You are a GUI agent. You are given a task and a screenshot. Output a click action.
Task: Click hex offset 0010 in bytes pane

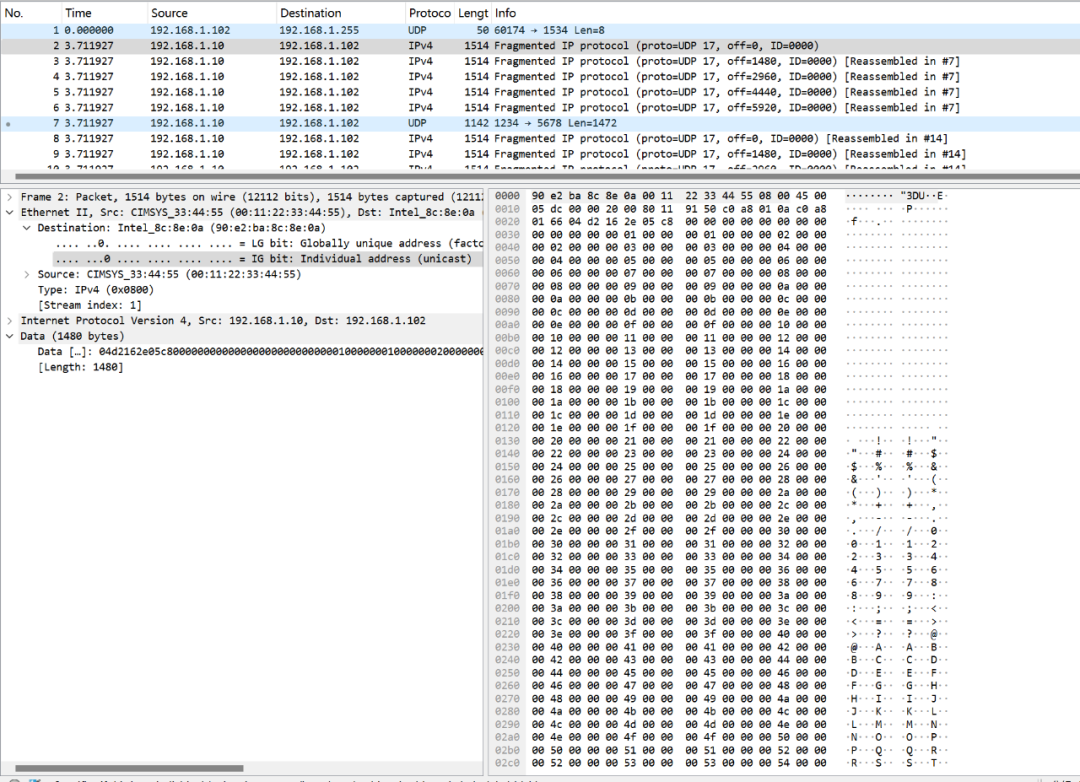pyautogui.click(x=507, y=209)
